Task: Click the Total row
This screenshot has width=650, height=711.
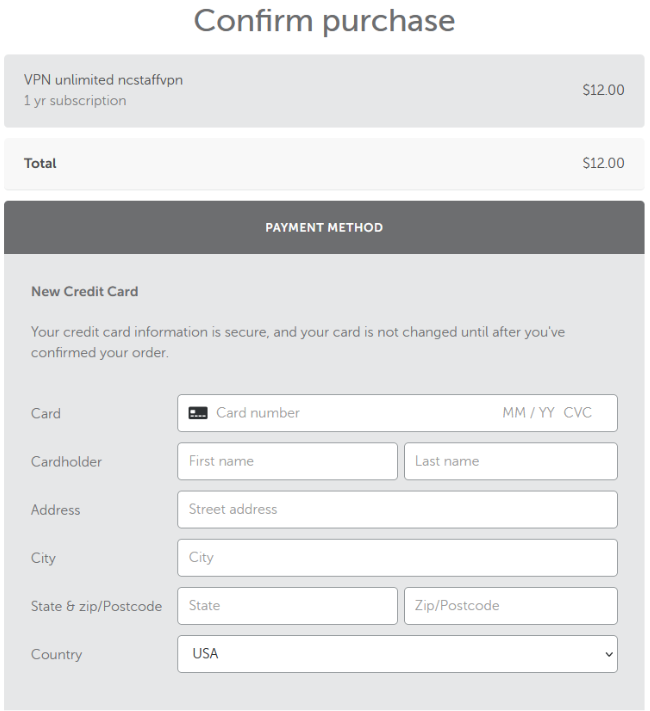Action: coord(324,163)
